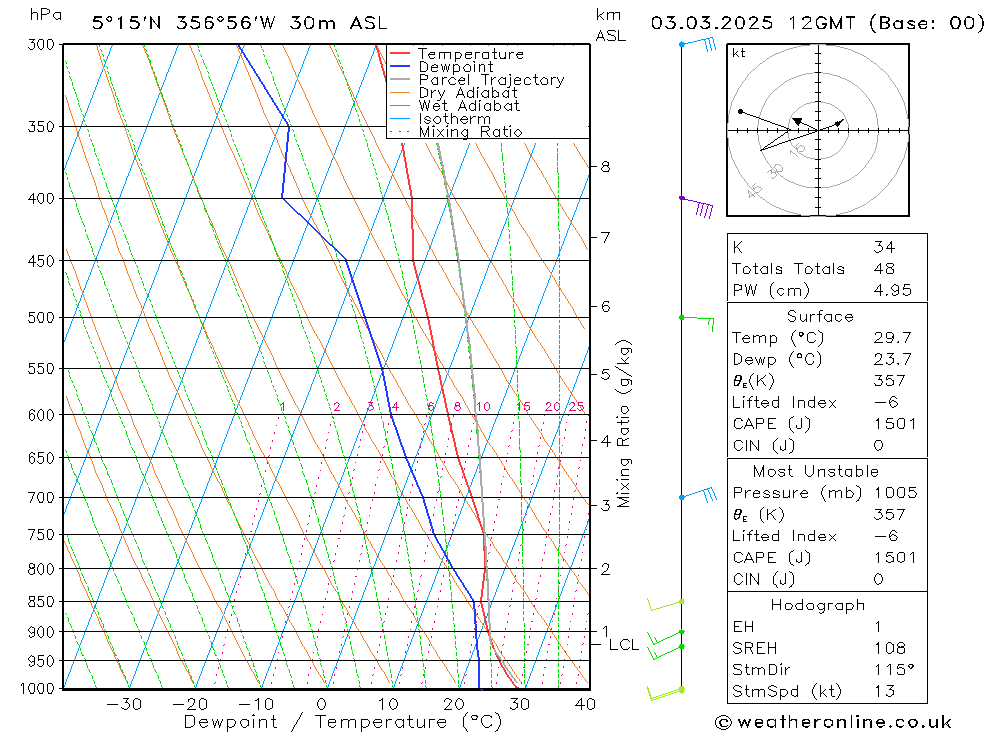Viewport: 1000px width, 733px height.
Task: Click the 1000 hPa surface wind barb
Action: (666, 693)
